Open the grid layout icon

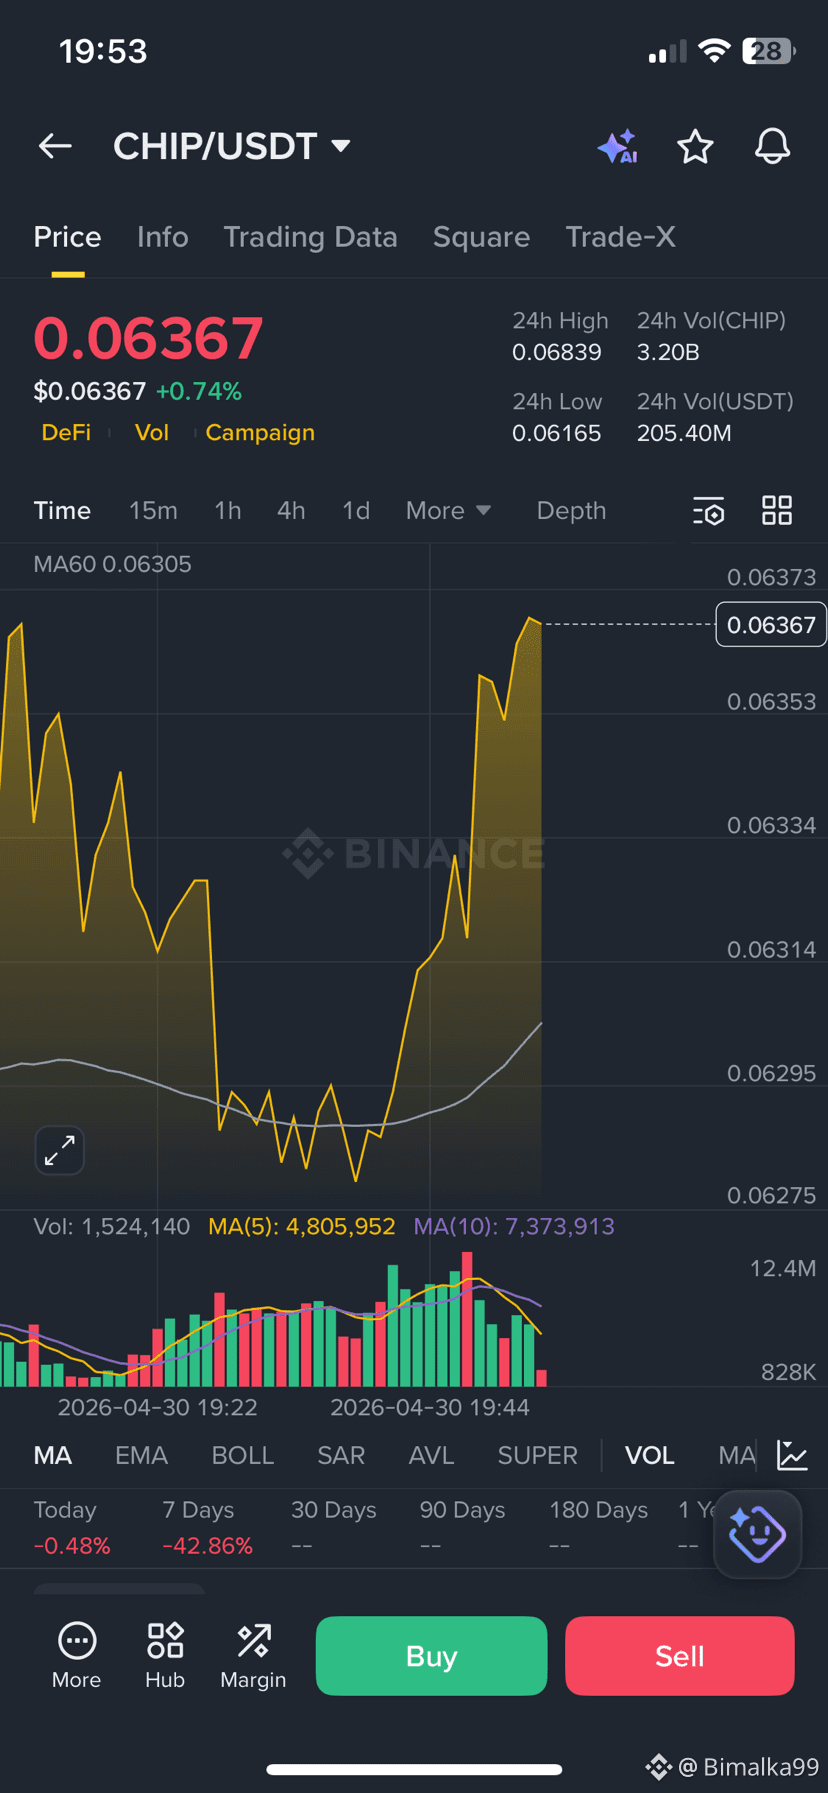tap(777, 510)
